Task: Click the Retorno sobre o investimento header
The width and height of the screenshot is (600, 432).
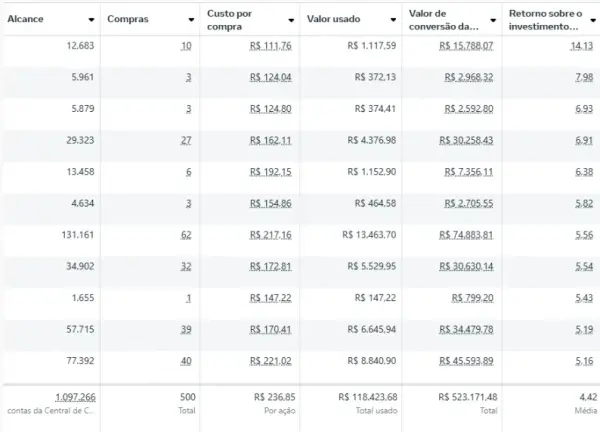Action: click(x=545, y=20)
